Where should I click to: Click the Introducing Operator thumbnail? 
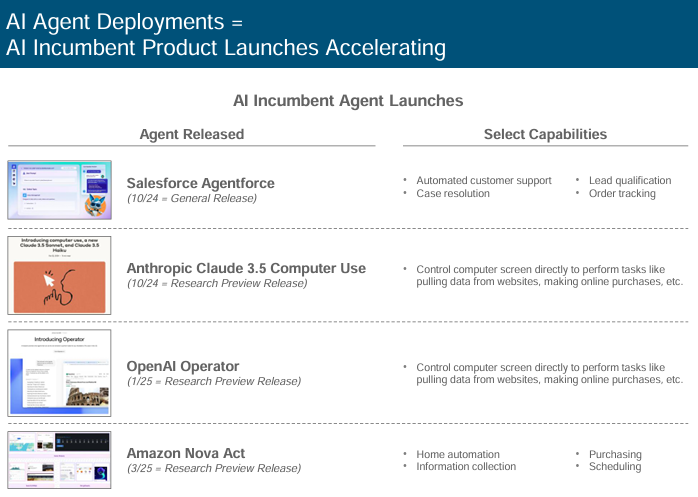(59, 373)
